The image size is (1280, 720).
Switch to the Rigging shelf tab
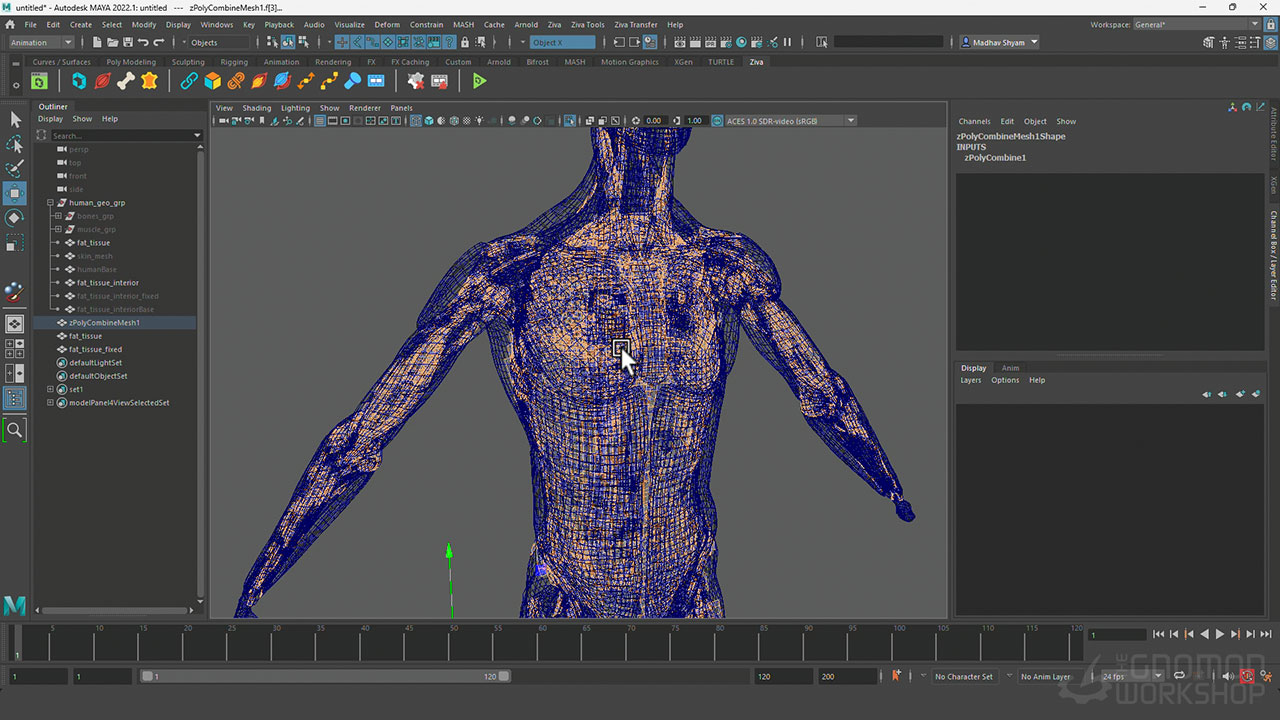pyautogui.click(x=234, y=62)
